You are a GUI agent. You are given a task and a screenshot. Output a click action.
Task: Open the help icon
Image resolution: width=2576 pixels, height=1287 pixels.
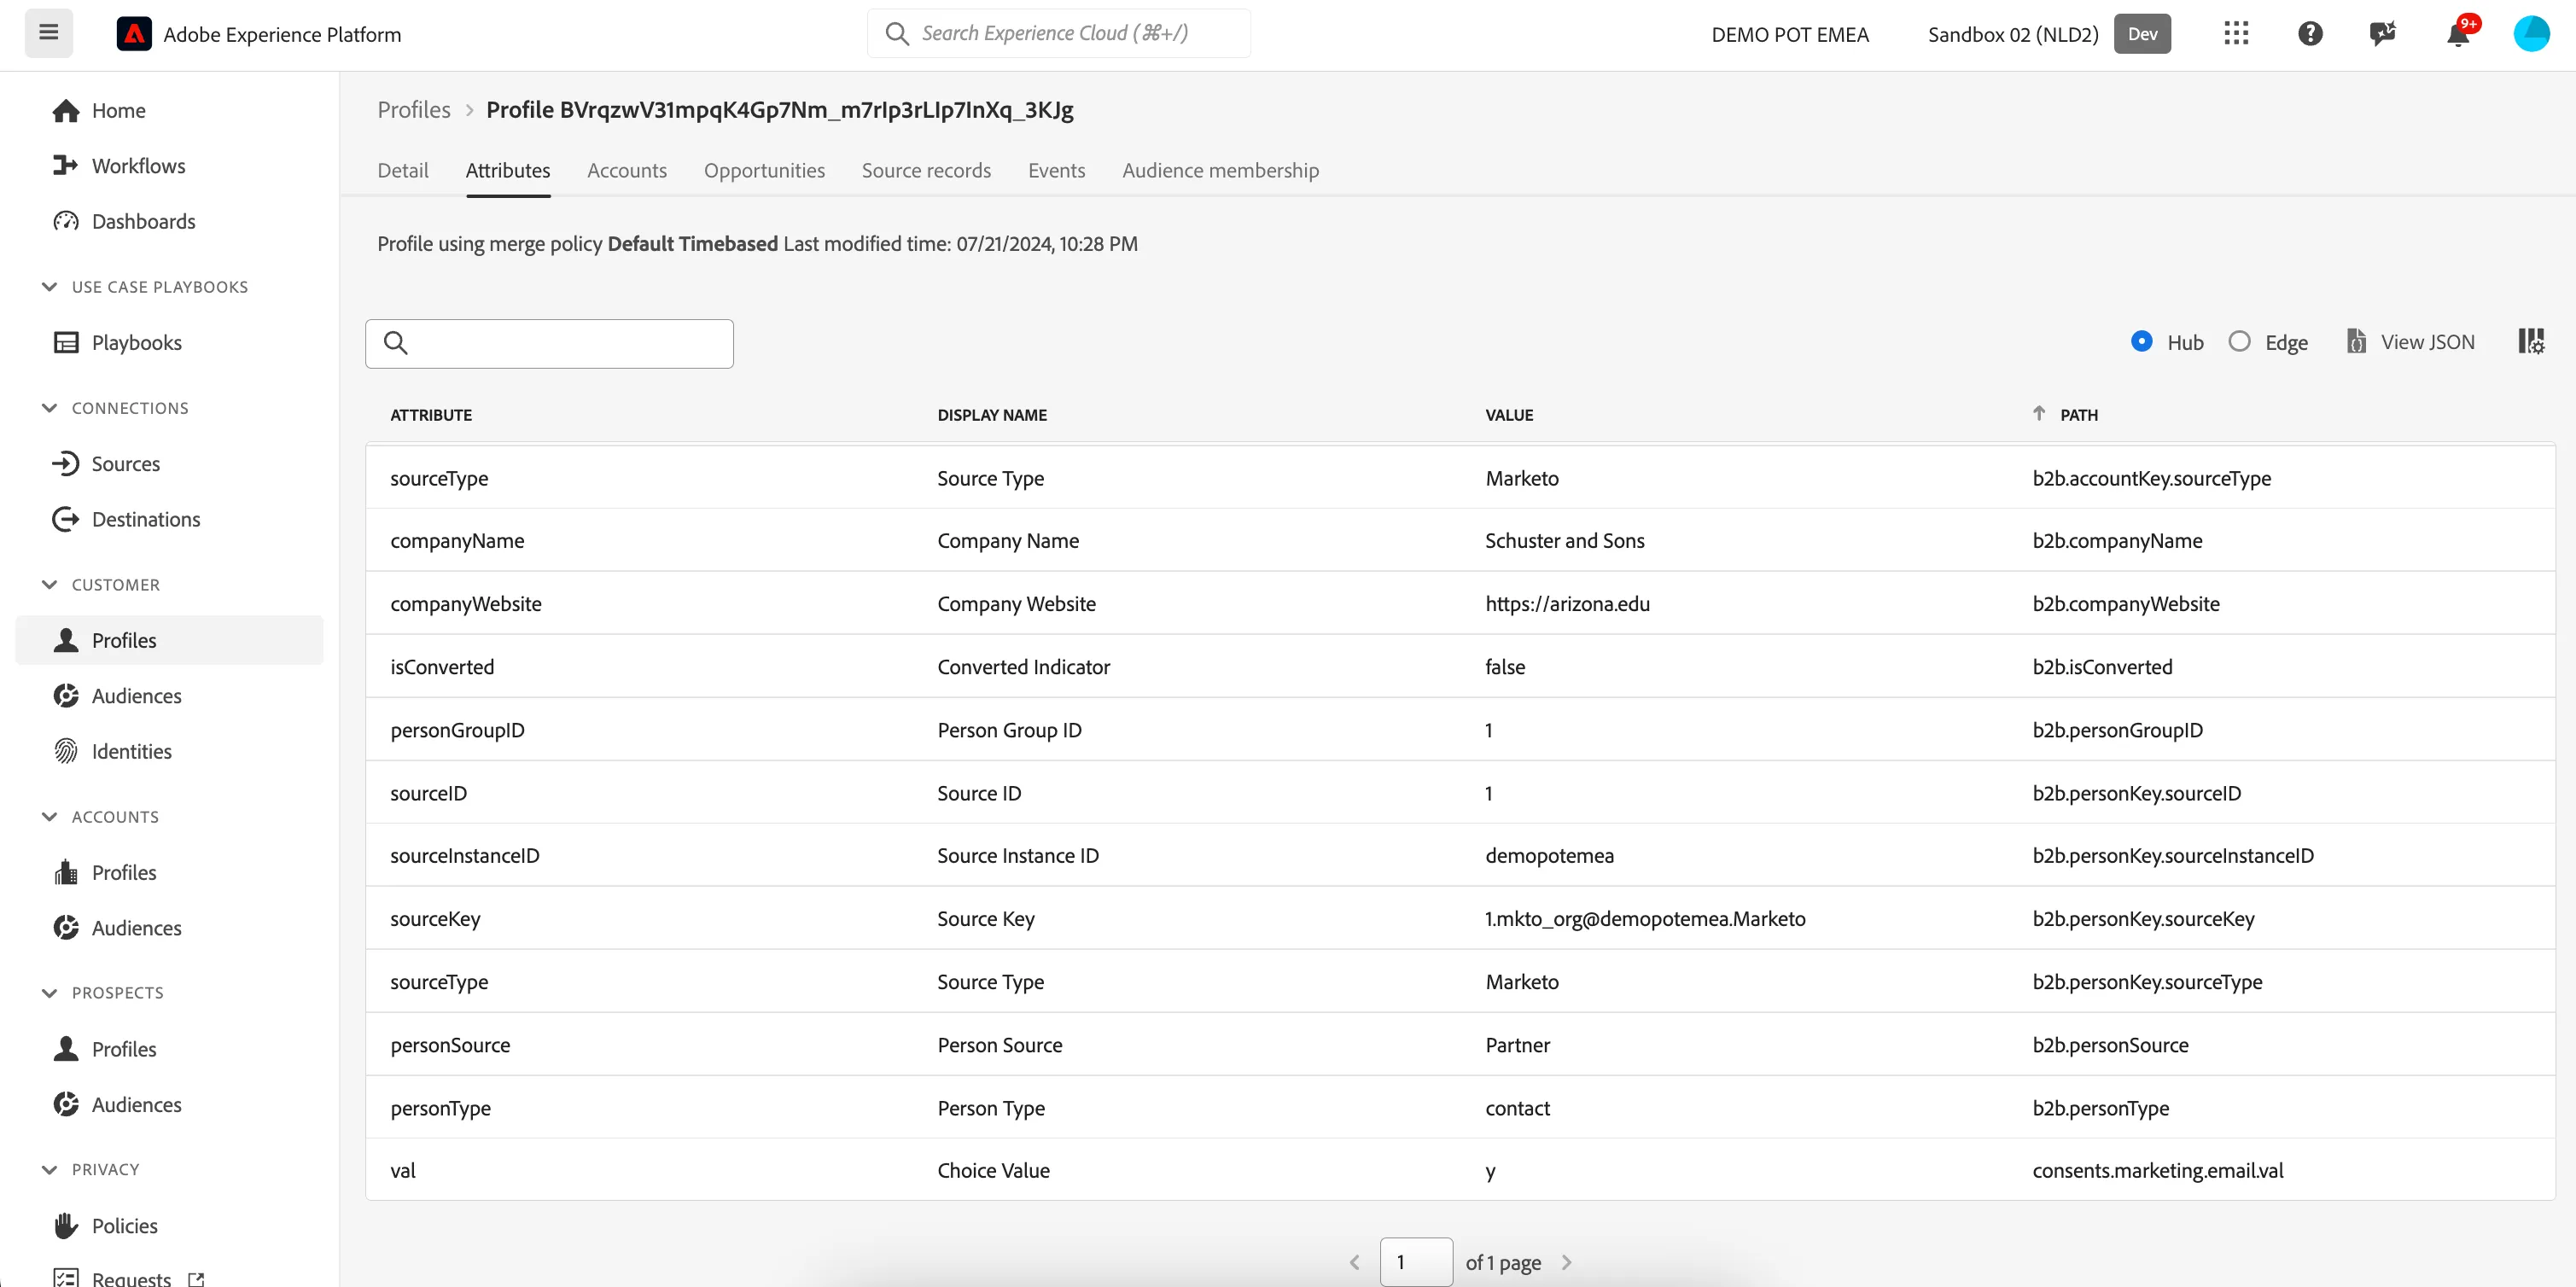2310,33
